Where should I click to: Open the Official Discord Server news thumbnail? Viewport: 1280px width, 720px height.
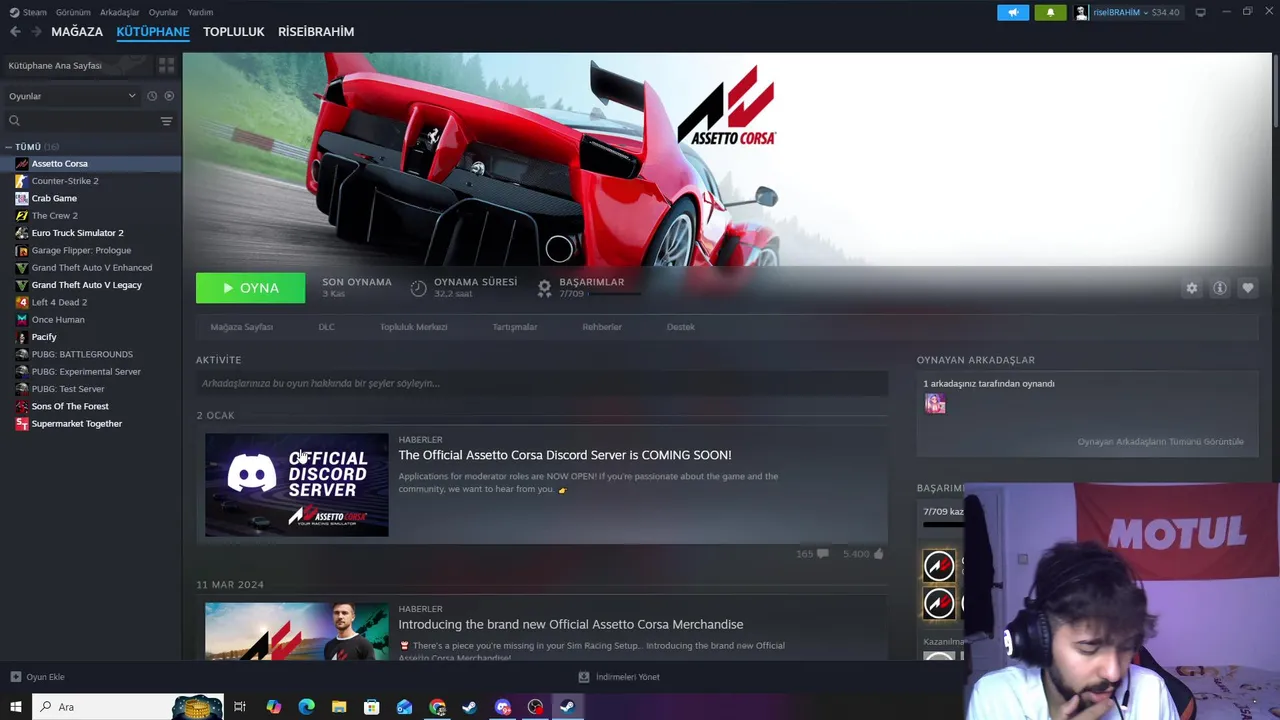coord(296,485)
